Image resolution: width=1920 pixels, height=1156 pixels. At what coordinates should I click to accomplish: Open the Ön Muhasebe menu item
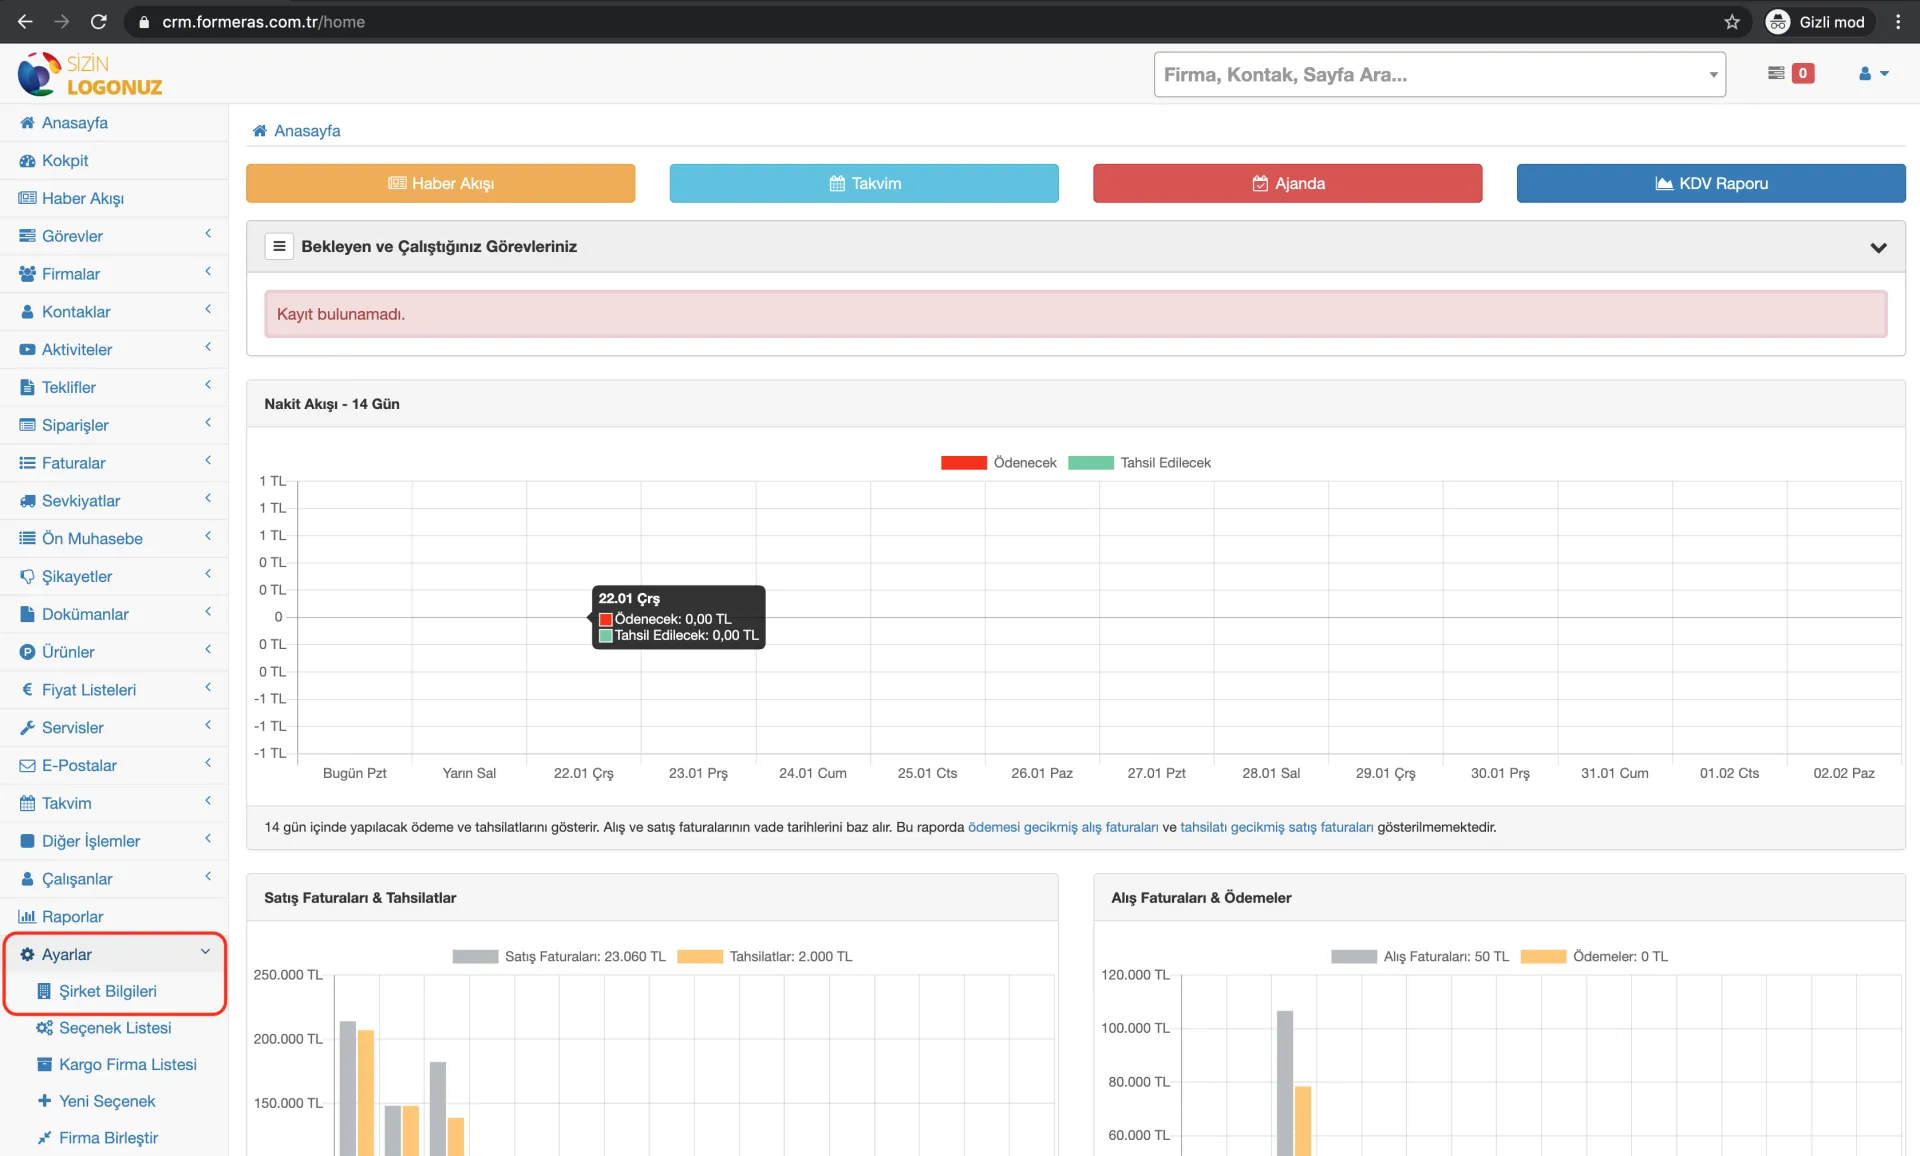pyautogui.click(x=114, y=539)
